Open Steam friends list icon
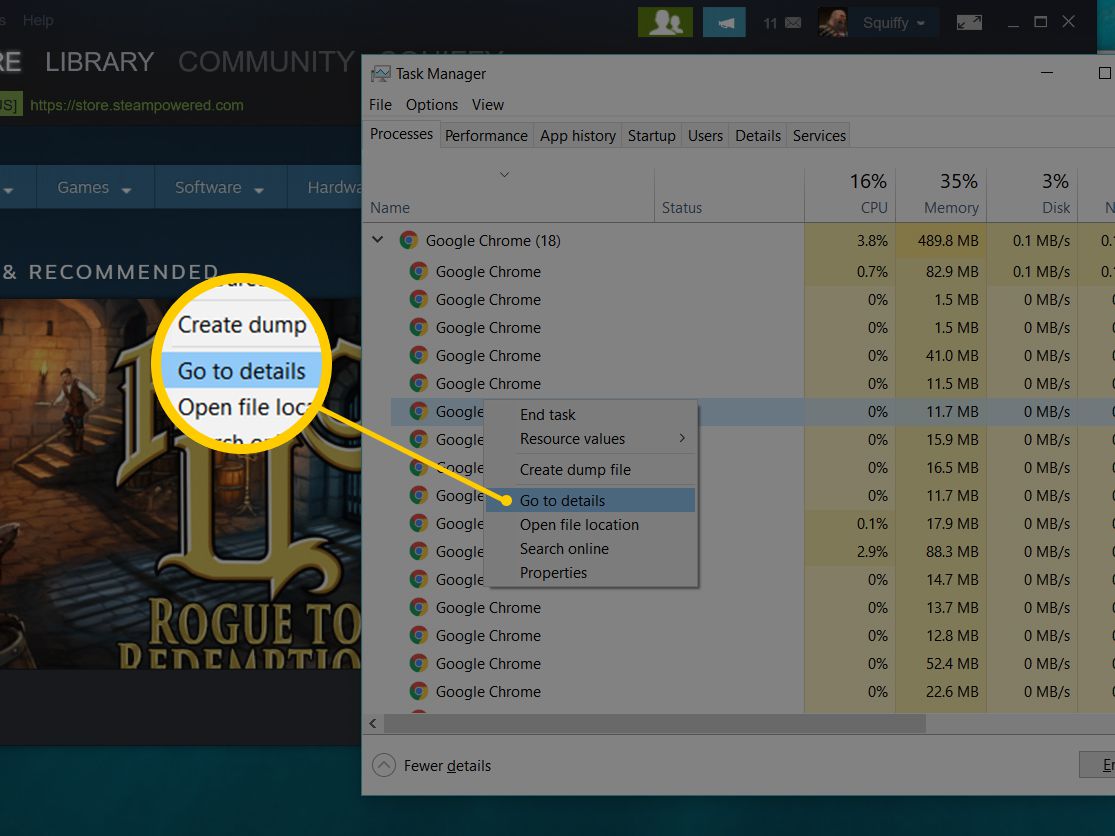 point(665,22)
